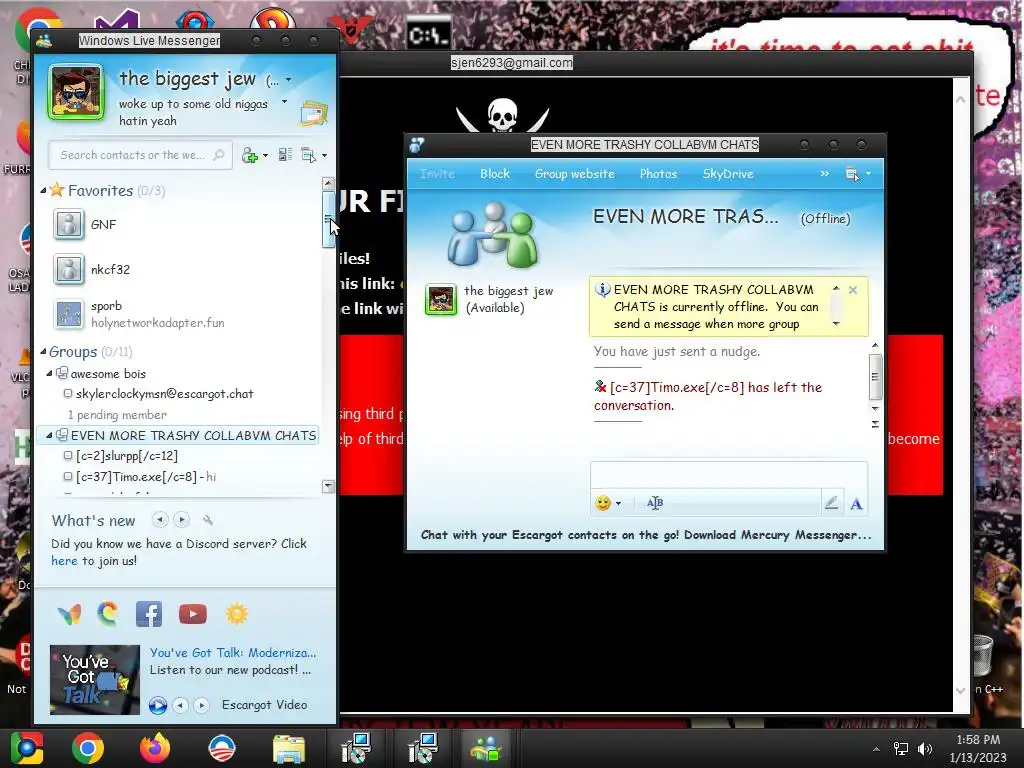Image resolution: width=1024 pixels, height=768 pixels.
Task: Click the contact list scroll up arrow
Action: tap(328, 184)
